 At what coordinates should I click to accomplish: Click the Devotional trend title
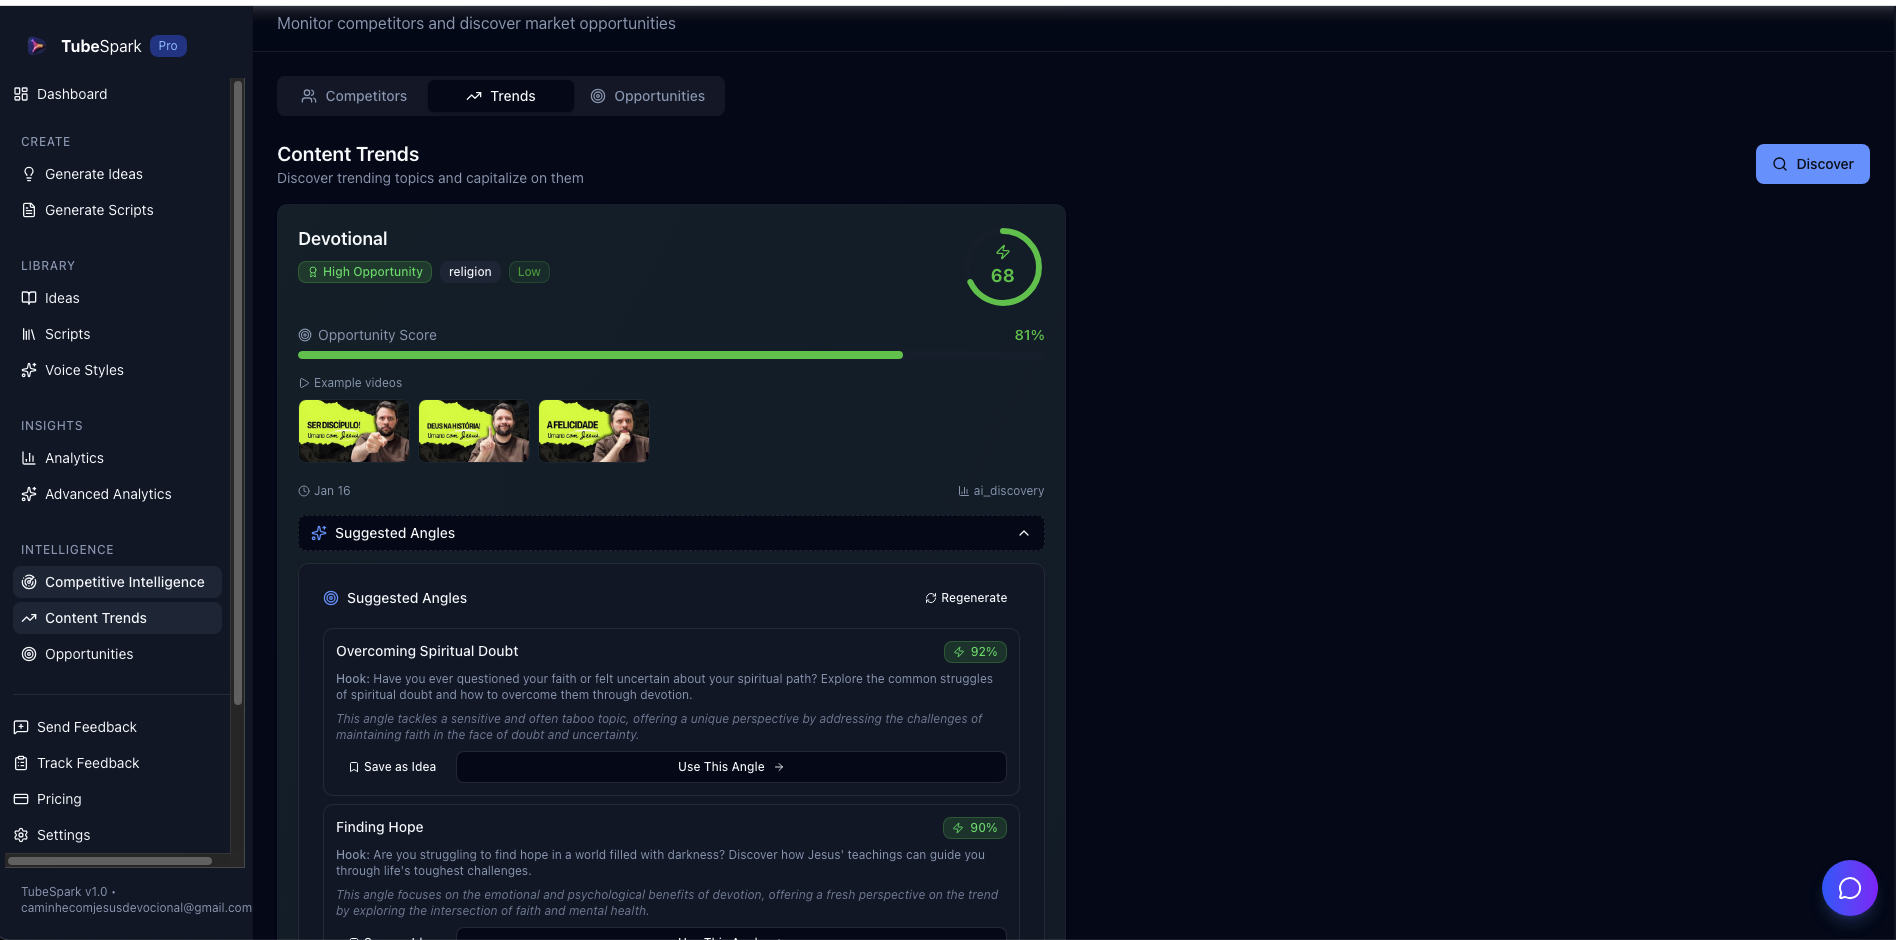[343, 239]
